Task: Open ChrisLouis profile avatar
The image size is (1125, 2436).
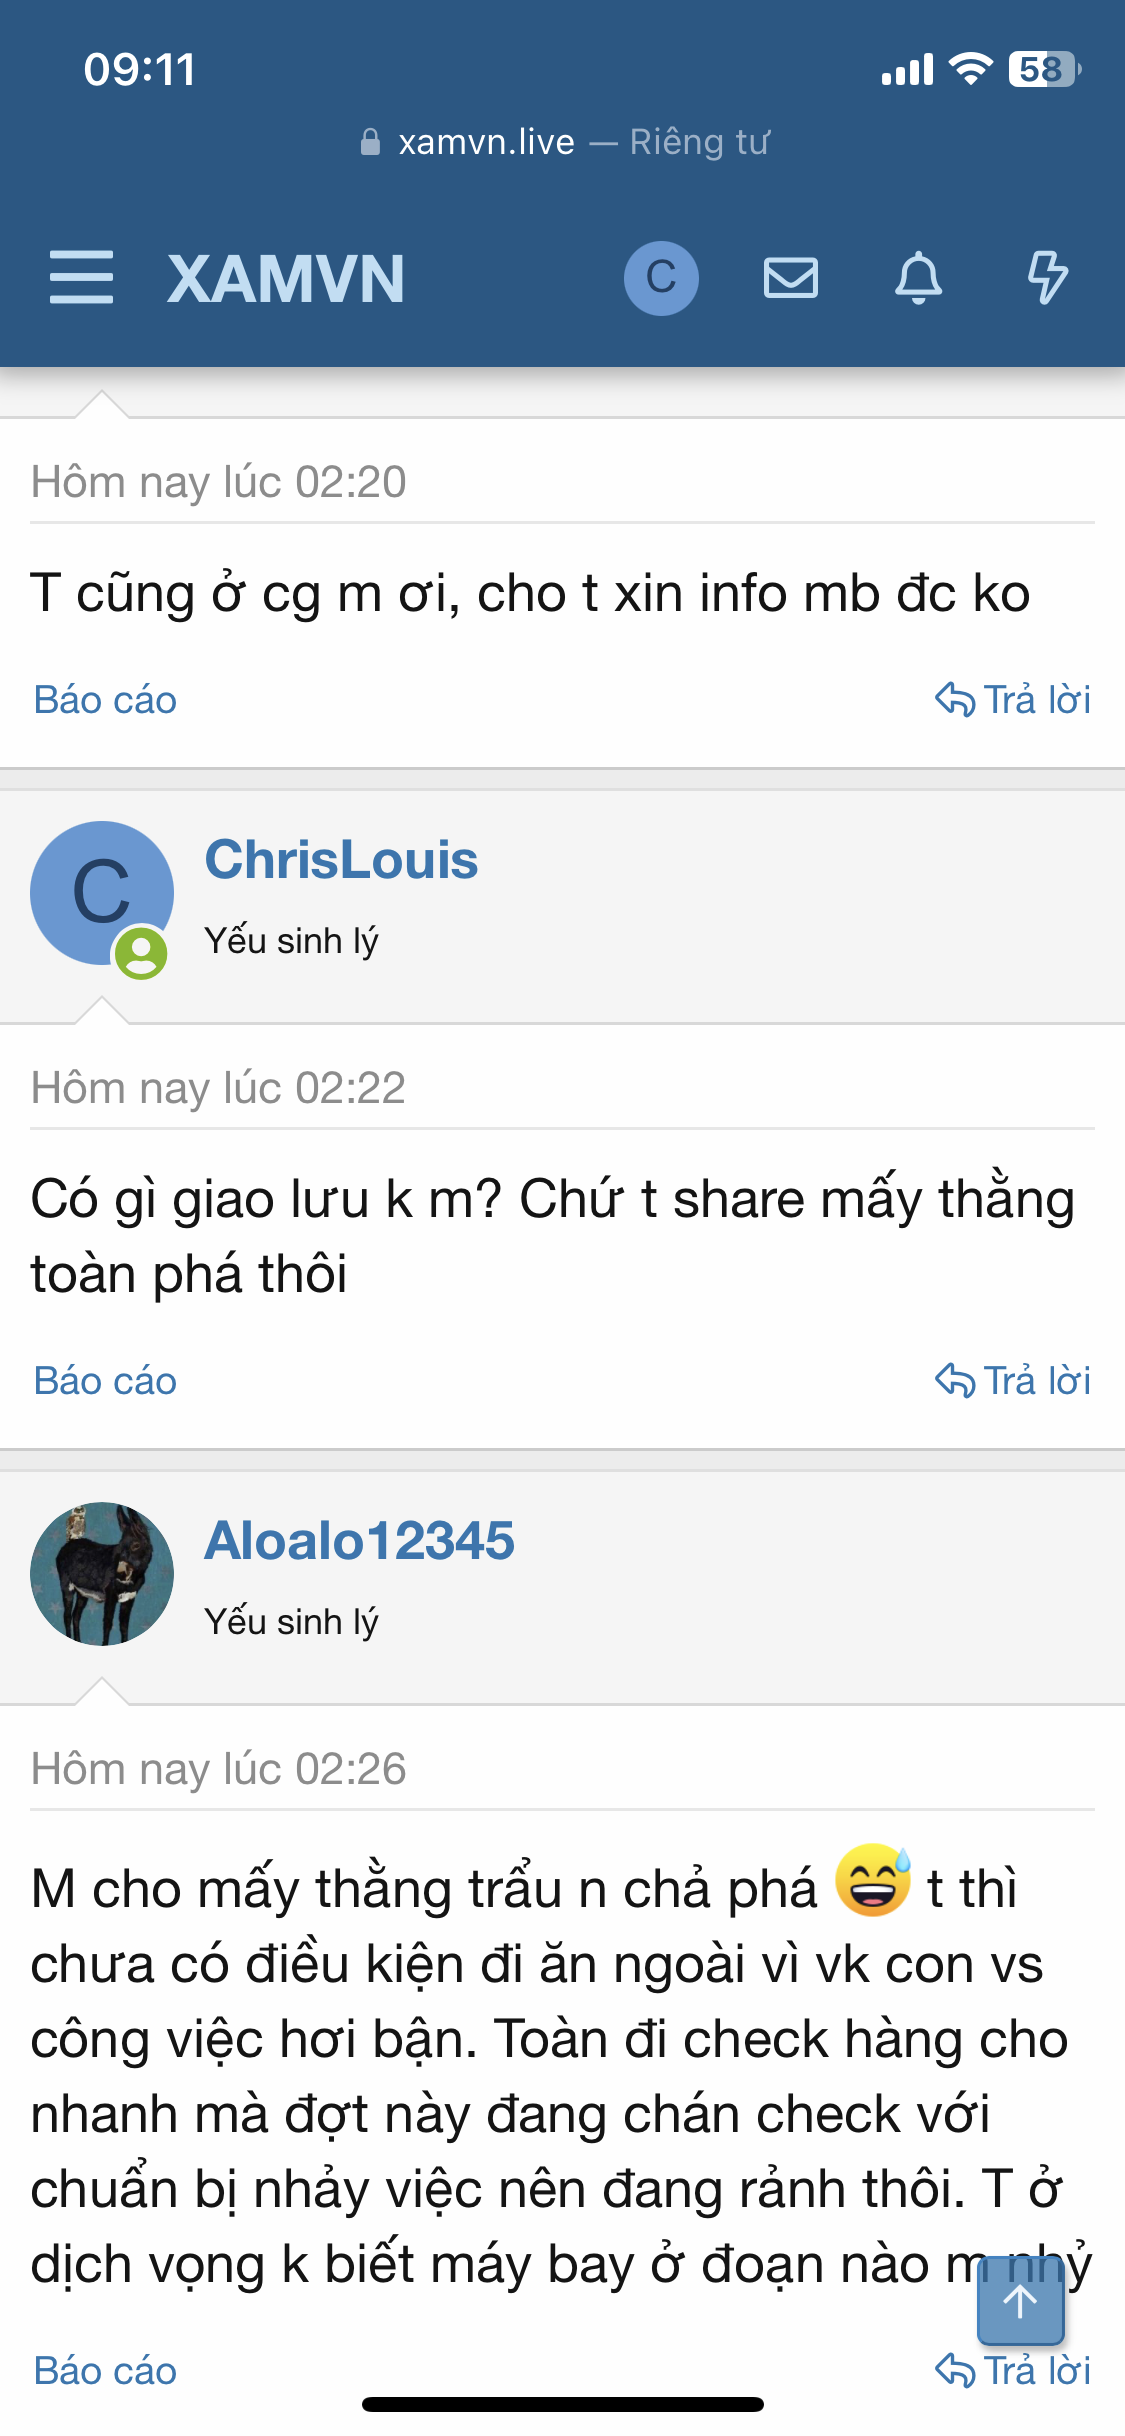Action: tap(101, 893)
